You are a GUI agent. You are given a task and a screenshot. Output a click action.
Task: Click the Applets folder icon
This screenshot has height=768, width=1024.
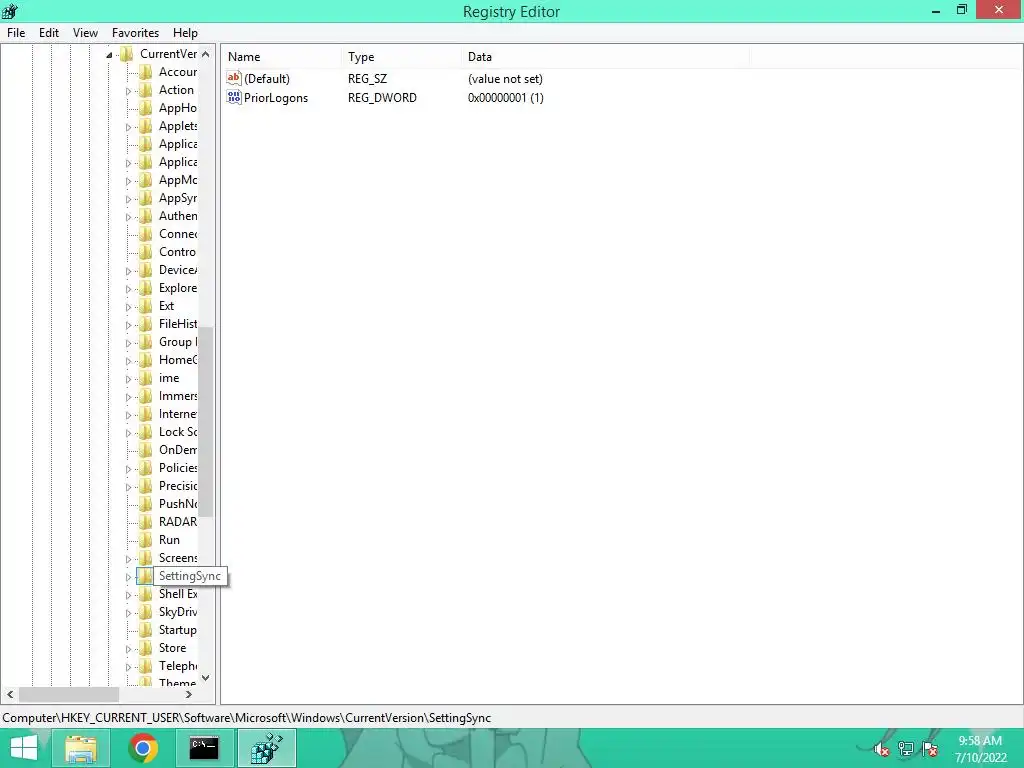pos(145,125)
